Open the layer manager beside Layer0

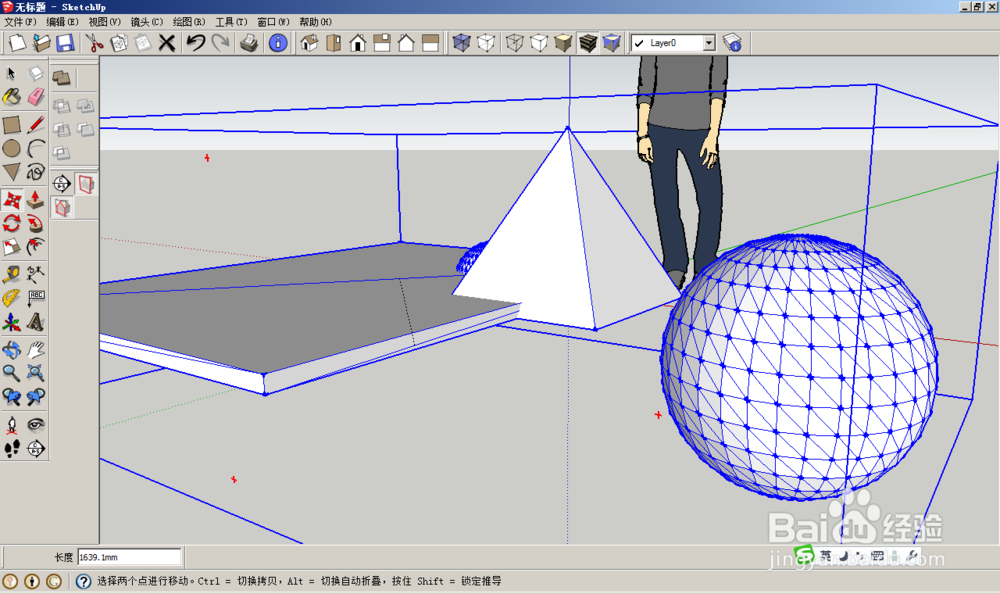coord(733,42)
